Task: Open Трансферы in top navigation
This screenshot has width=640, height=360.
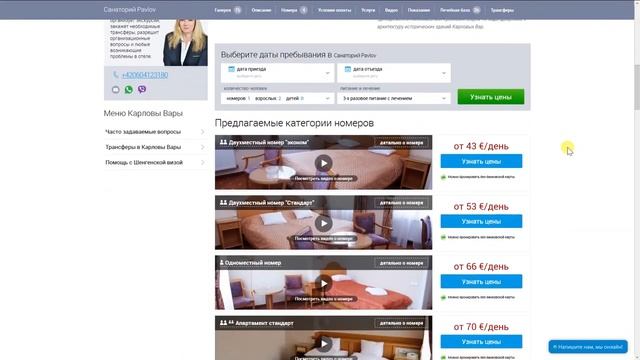Action: [x=502, y=10]
